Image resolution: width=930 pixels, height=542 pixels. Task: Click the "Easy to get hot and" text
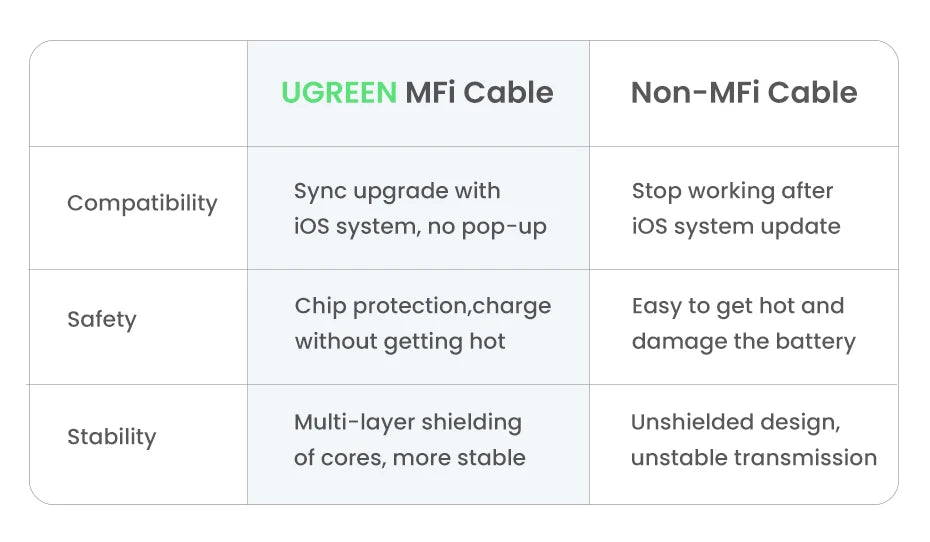pos(738,306)
